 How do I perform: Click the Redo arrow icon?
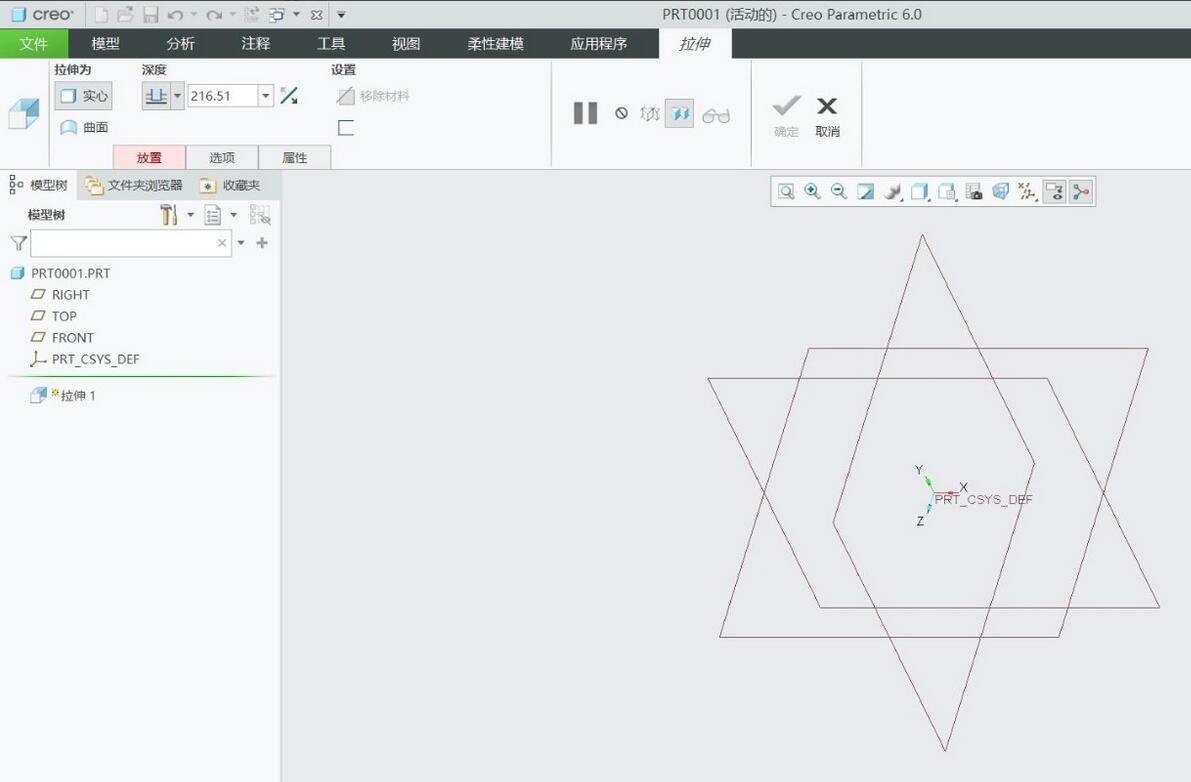(213, 14)
